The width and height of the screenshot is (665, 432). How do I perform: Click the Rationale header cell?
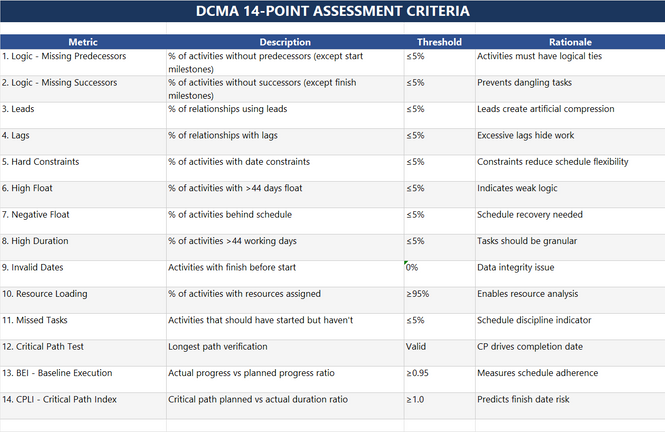(569, 43)
